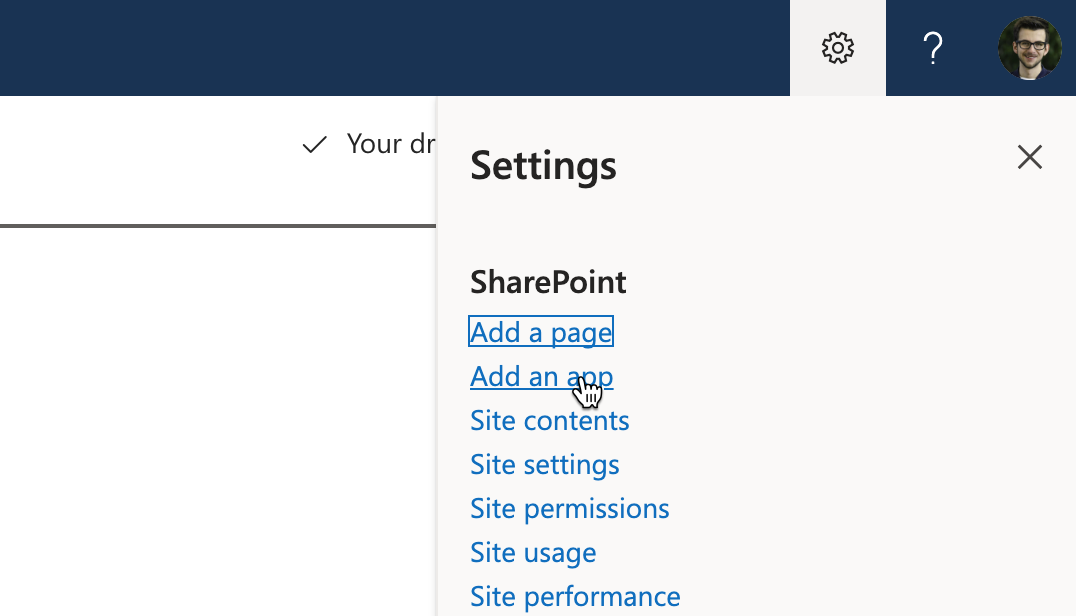
Task: Check the Site performance link
Action: [x=575, y=597]
